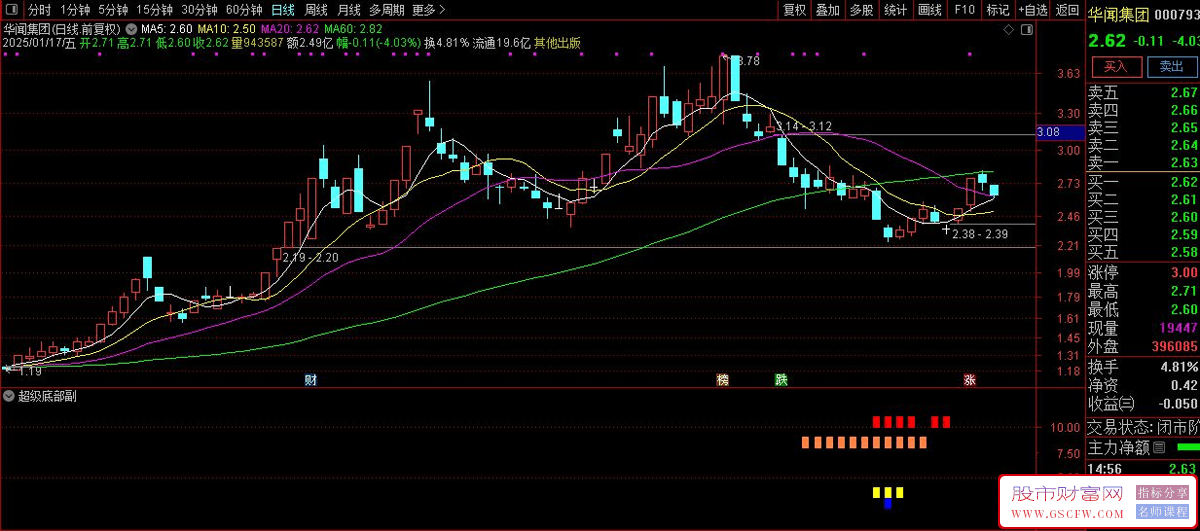
Task: Click the 华闻集团 stock name in the quote panel
Action: tap(1119, 13)
